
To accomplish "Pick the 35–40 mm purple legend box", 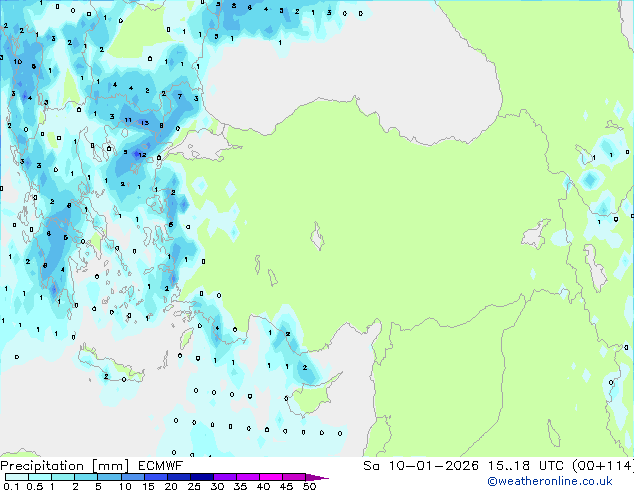I will pos(247,477).
